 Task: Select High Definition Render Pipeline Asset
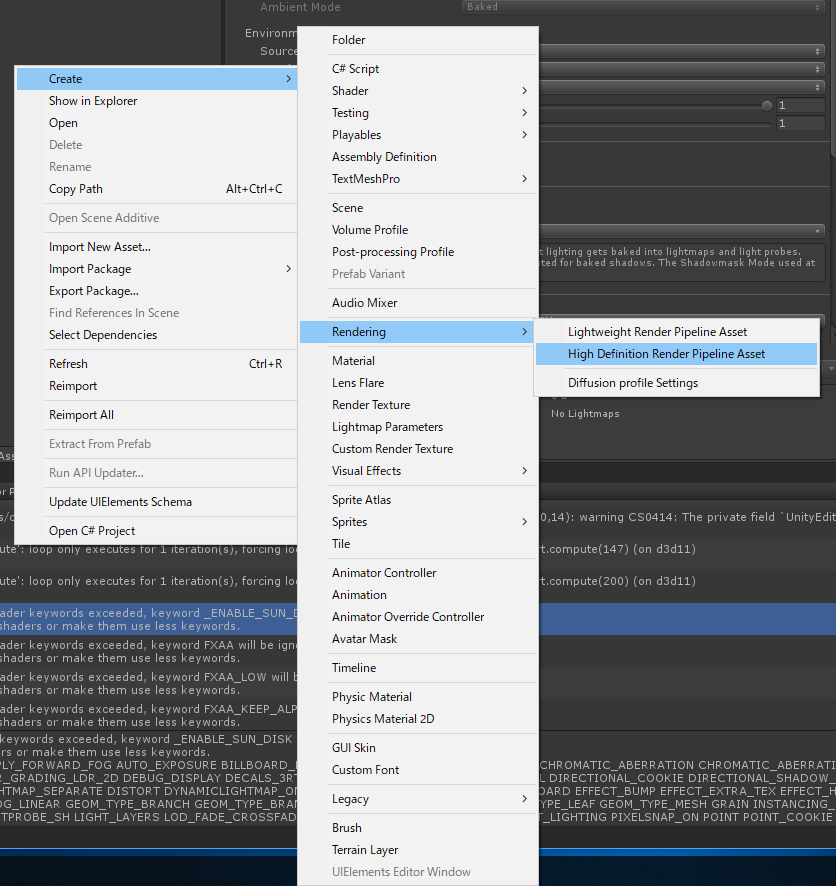click(x=676, y=354)
